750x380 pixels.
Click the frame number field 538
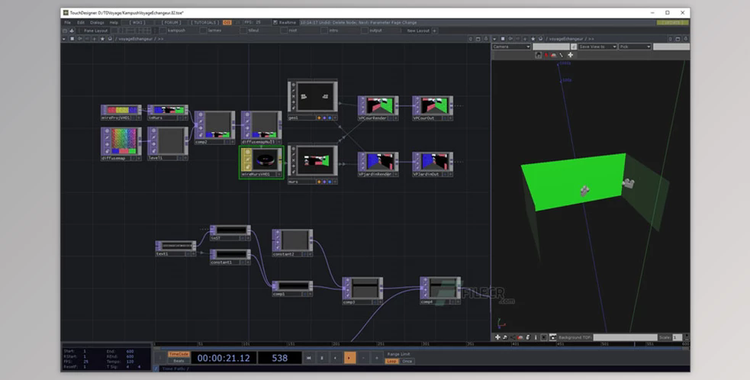point(280,358)
